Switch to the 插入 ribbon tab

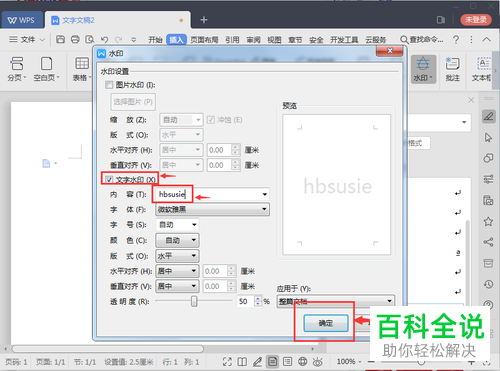pos(176,40)
